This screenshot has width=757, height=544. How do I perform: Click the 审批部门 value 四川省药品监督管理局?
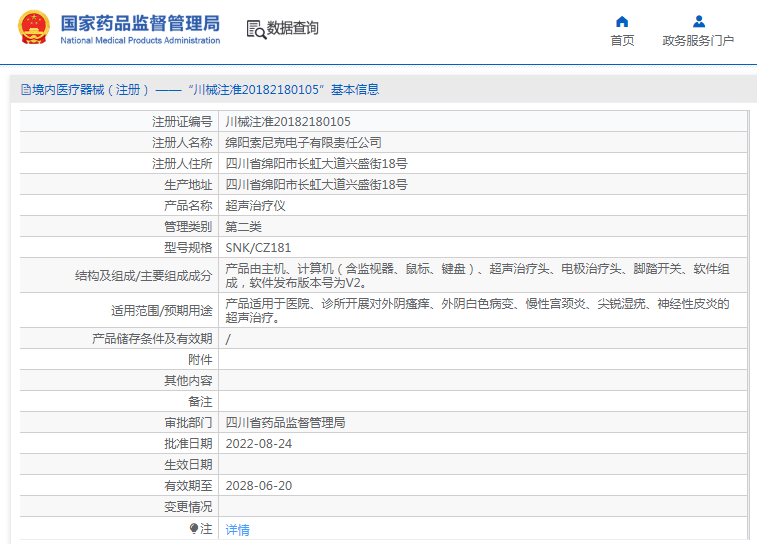click(x=285, y=422)
